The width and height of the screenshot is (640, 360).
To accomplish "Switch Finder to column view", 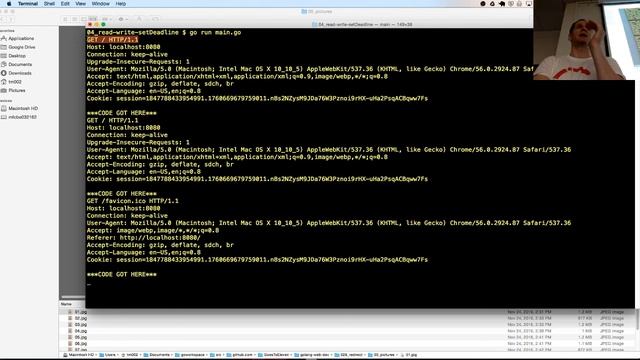I will (84, 19).
